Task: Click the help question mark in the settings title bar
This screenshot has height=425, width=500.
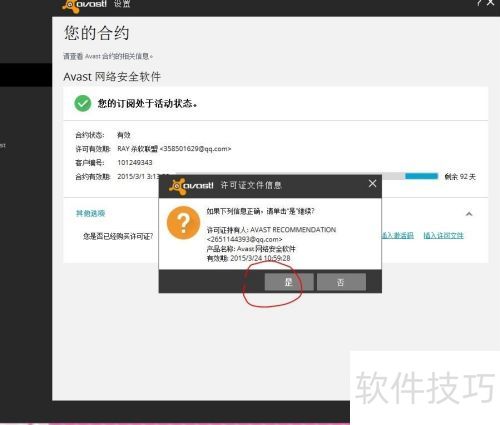Action: pyautogui.click(x=478, y=3)
